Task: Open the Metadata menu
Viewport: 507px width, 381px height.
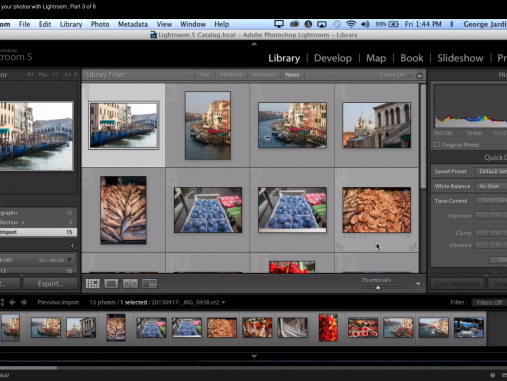Action: pyautogui.click(x=133, y=24)
